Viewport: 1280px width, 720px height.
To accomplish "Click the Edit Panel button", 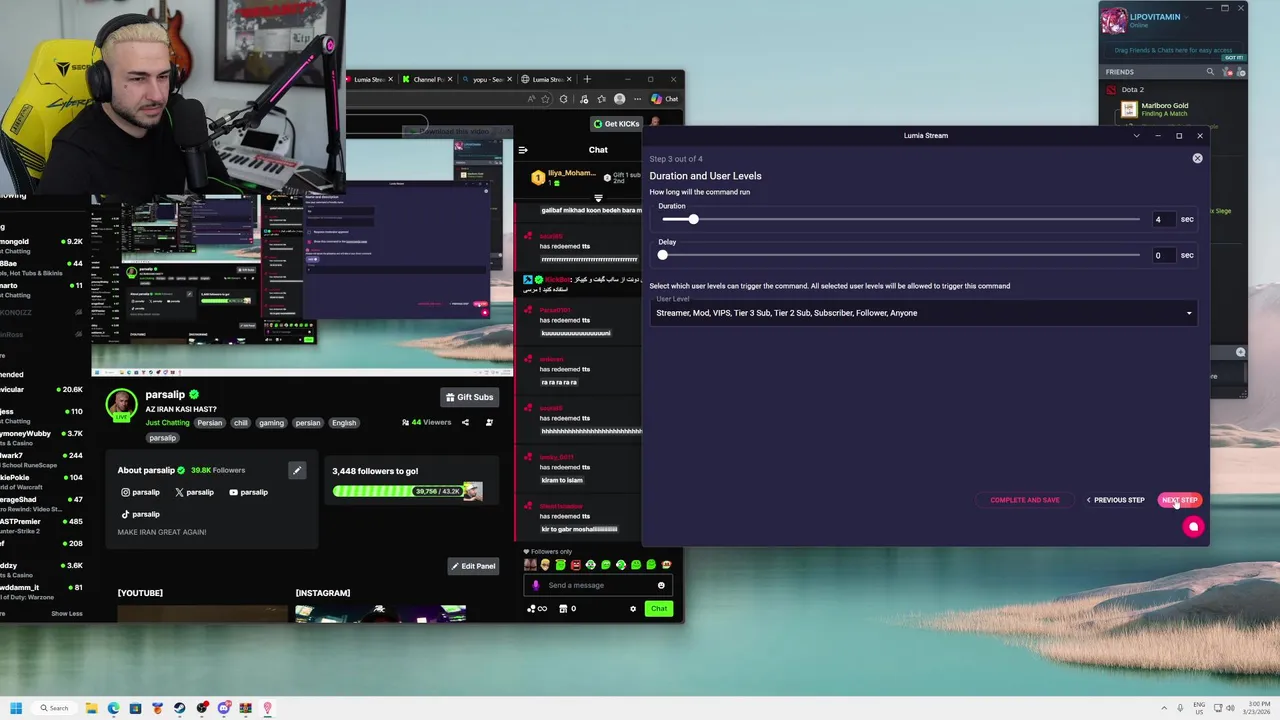I will [x=473, y=566].
